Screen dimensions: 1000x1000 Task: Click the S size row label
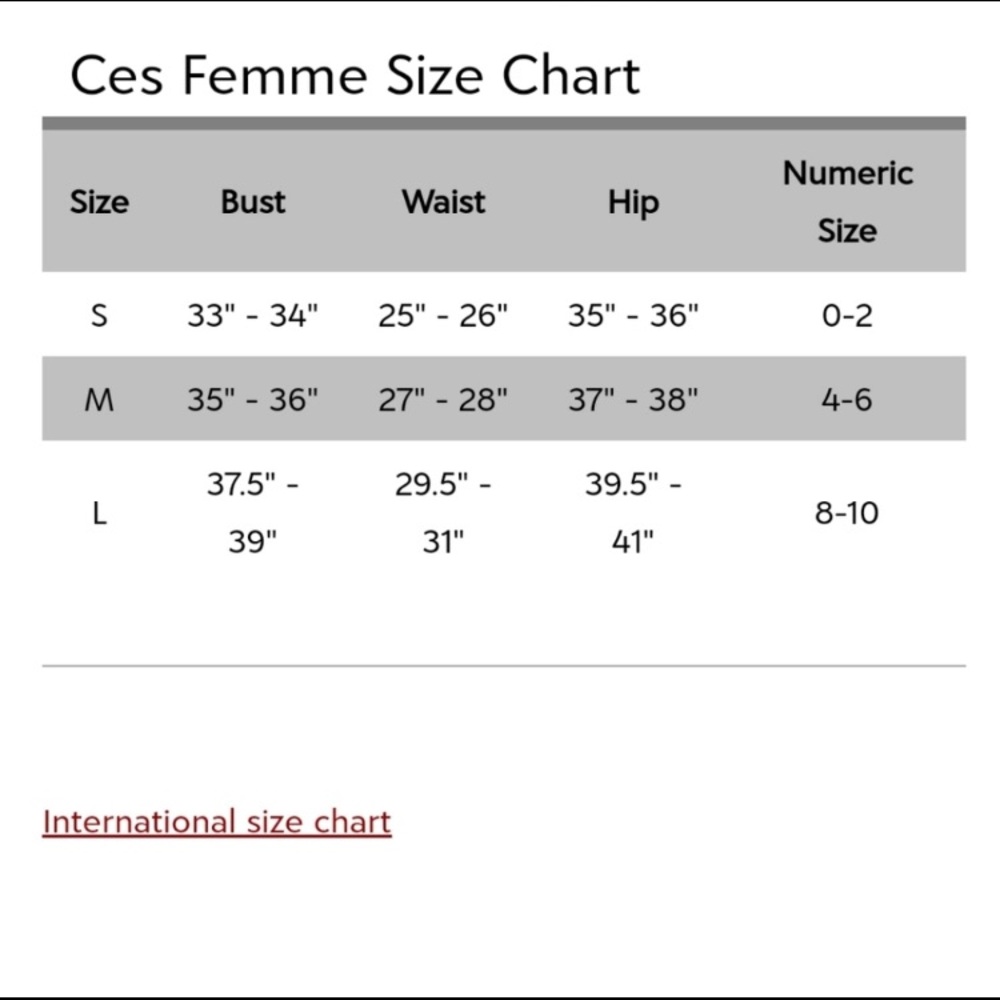pos(99,315)
